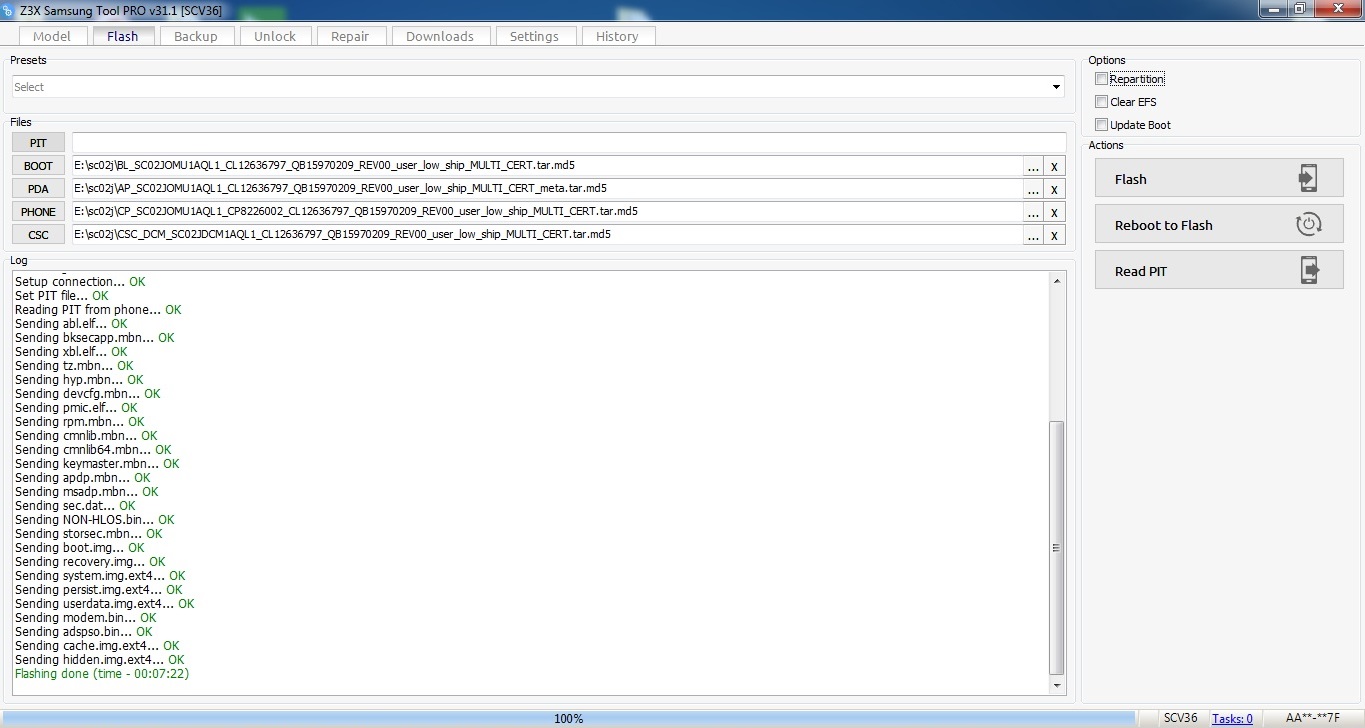Click the AA**-**7F serial status entry
Viewport: 1365px width, 728px height.
(1312, 718)
